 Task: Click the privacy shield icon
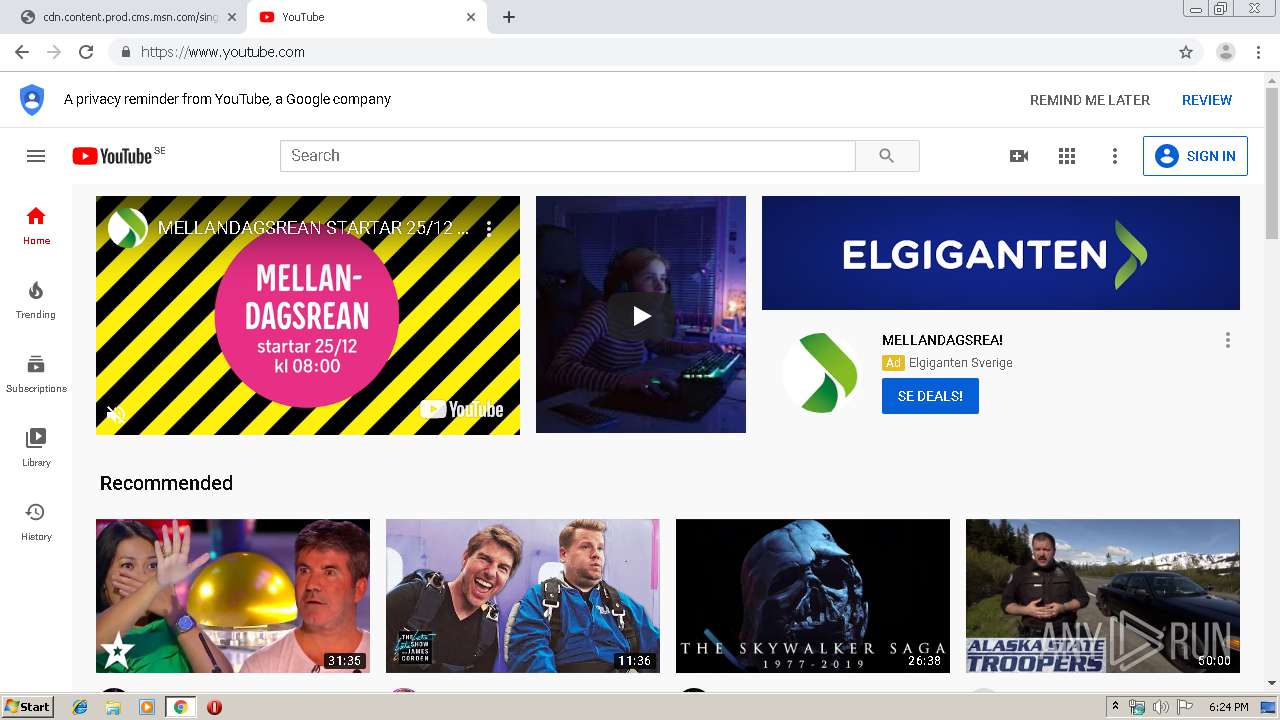32,99
